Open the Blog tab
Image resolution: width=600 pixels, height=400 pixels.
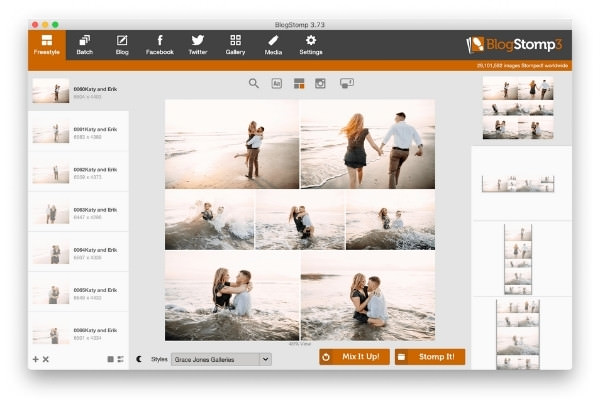coord(122,45)
